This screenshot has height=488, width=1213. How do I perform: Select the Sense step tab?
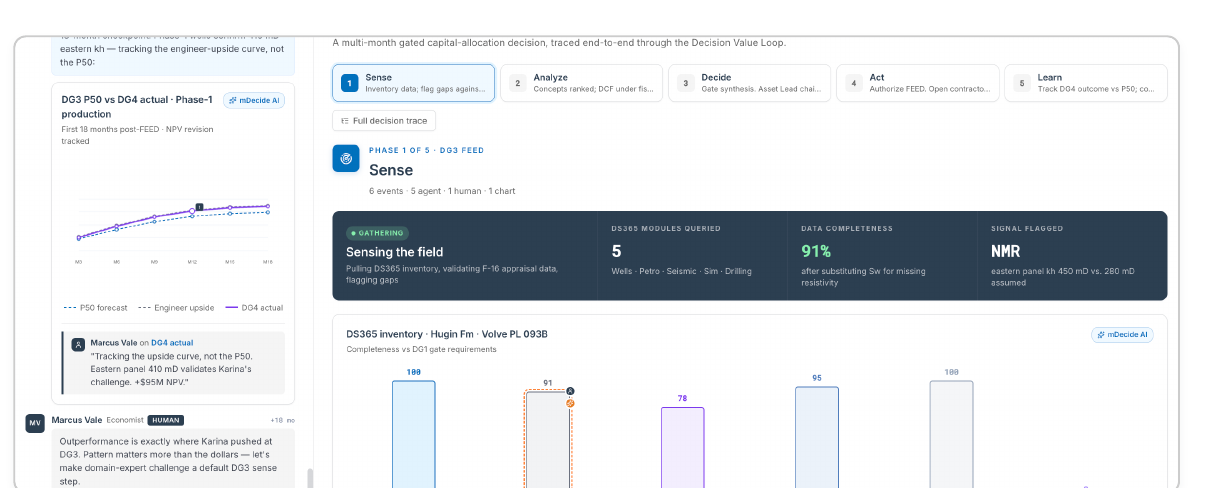tap(413, 83)
